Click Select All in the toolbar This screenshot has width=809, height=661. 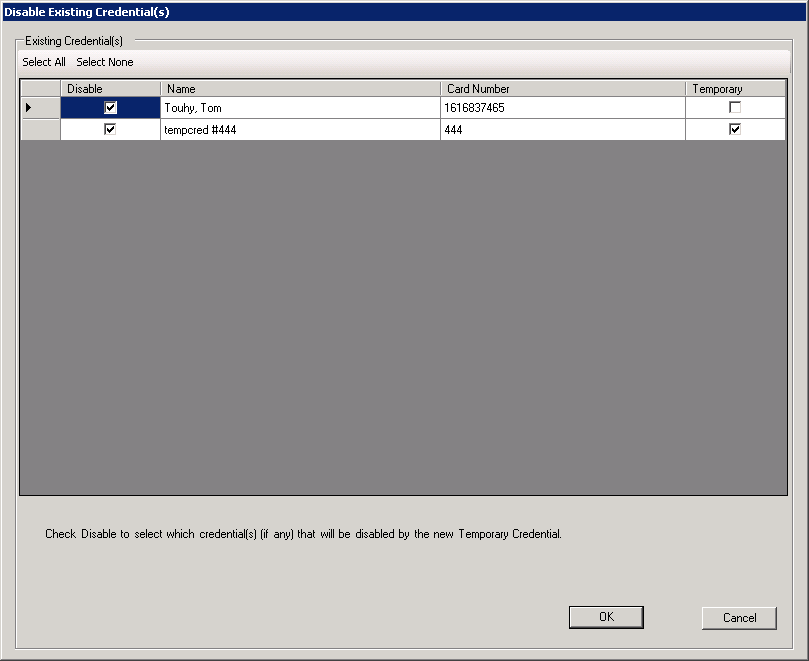tap(44, 62)
